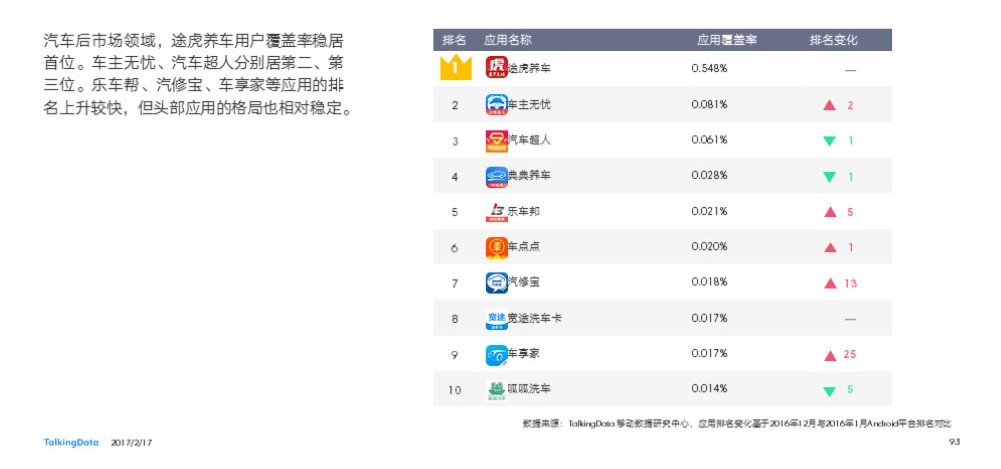This screenshot has height=469, width=1001.
Task: Click the coverage value 0.548%
Action: pyautogui.click(x=709, y=68)
